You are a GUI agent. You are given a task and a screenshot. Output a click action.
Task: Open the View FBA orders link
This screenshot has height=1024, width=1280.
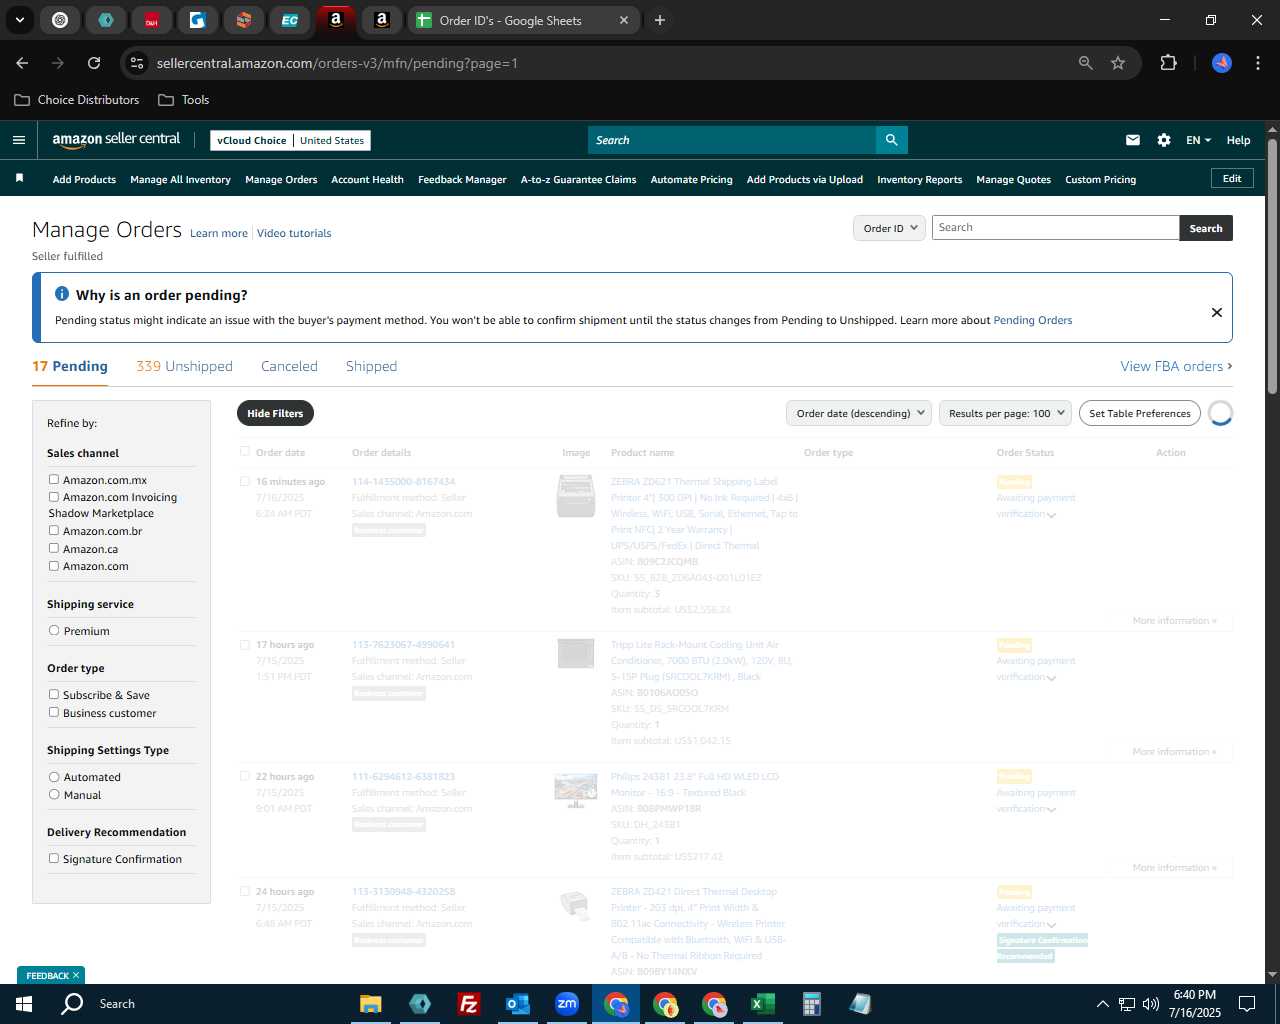[1176, 366]
